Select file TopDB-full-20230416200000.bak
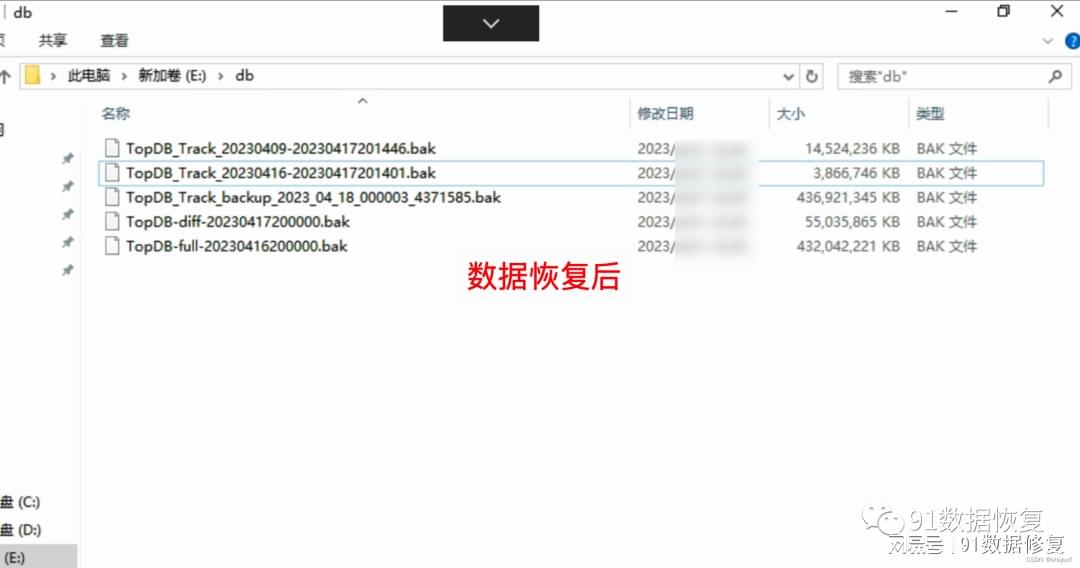The width and height of the screenshot is (1080, 568). point(236,246)
